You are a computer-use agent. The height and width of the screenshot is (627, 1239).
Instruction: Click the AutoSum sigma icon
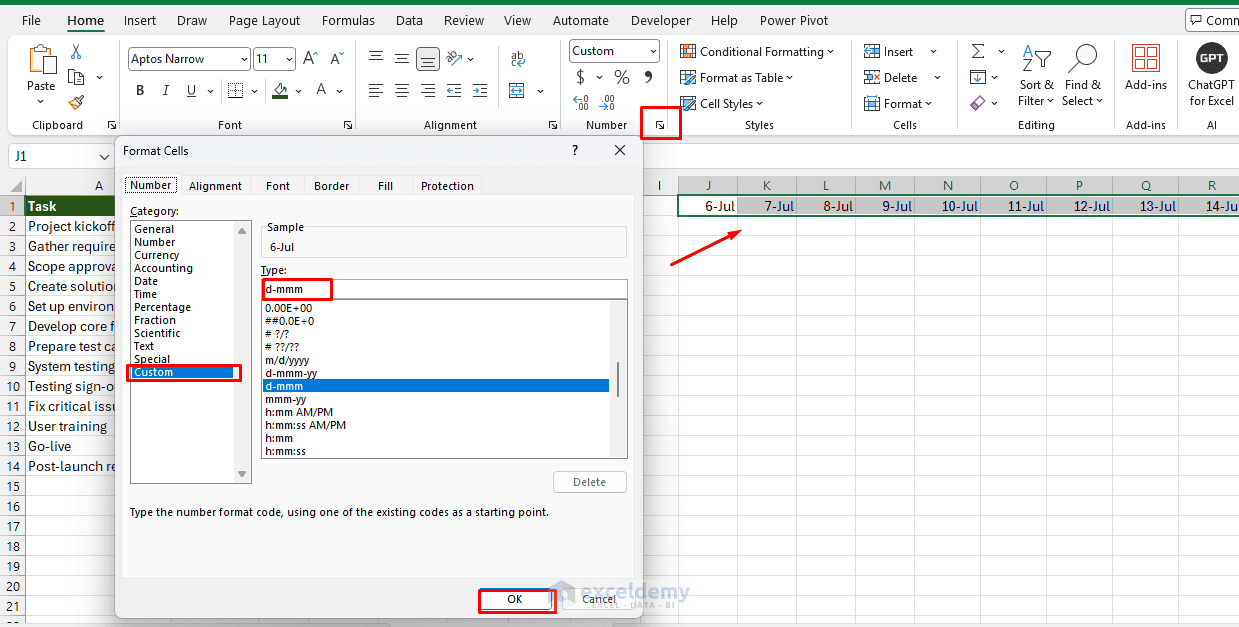[x=978, y=52]
